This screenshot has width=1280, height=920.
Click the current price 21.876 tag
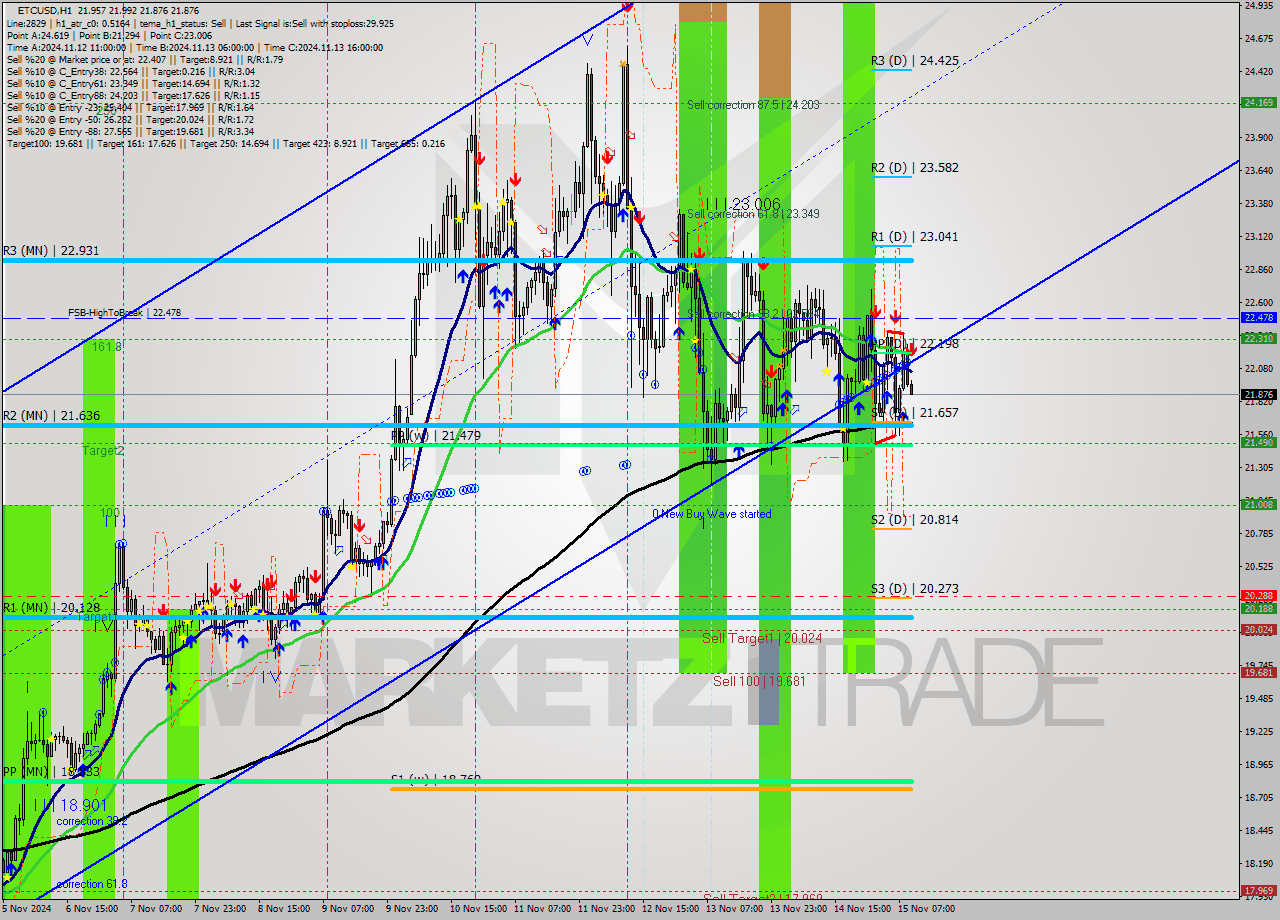pos(1258,394)
